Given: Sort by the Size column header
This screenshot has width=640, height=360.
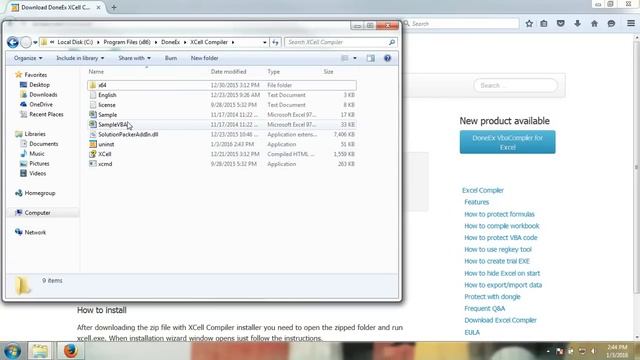Looking at the screenshot, I should (329, 71).
